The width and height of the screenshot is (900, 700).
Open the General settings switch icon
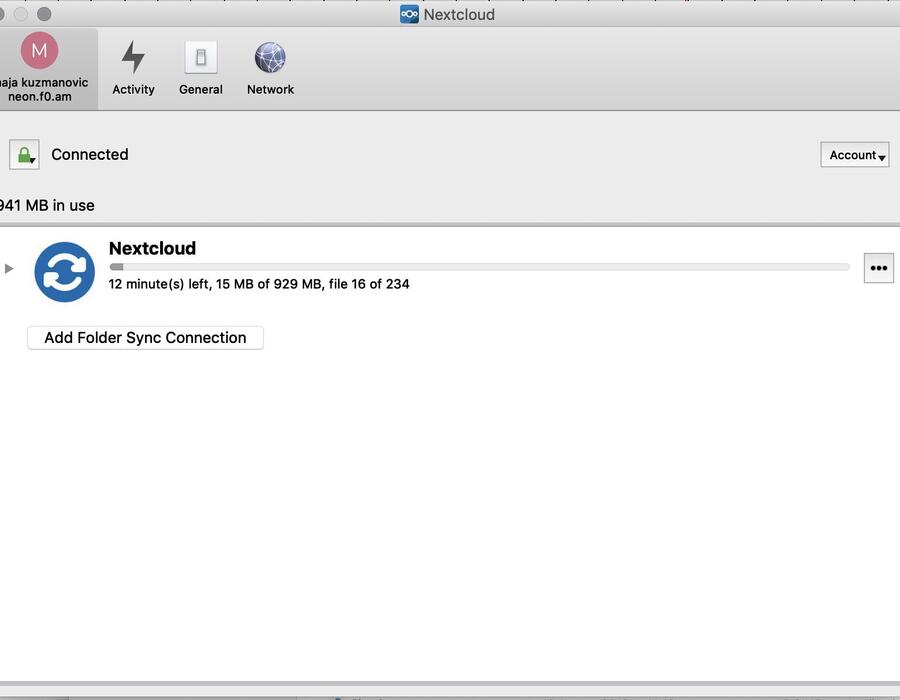click(201, 57)
